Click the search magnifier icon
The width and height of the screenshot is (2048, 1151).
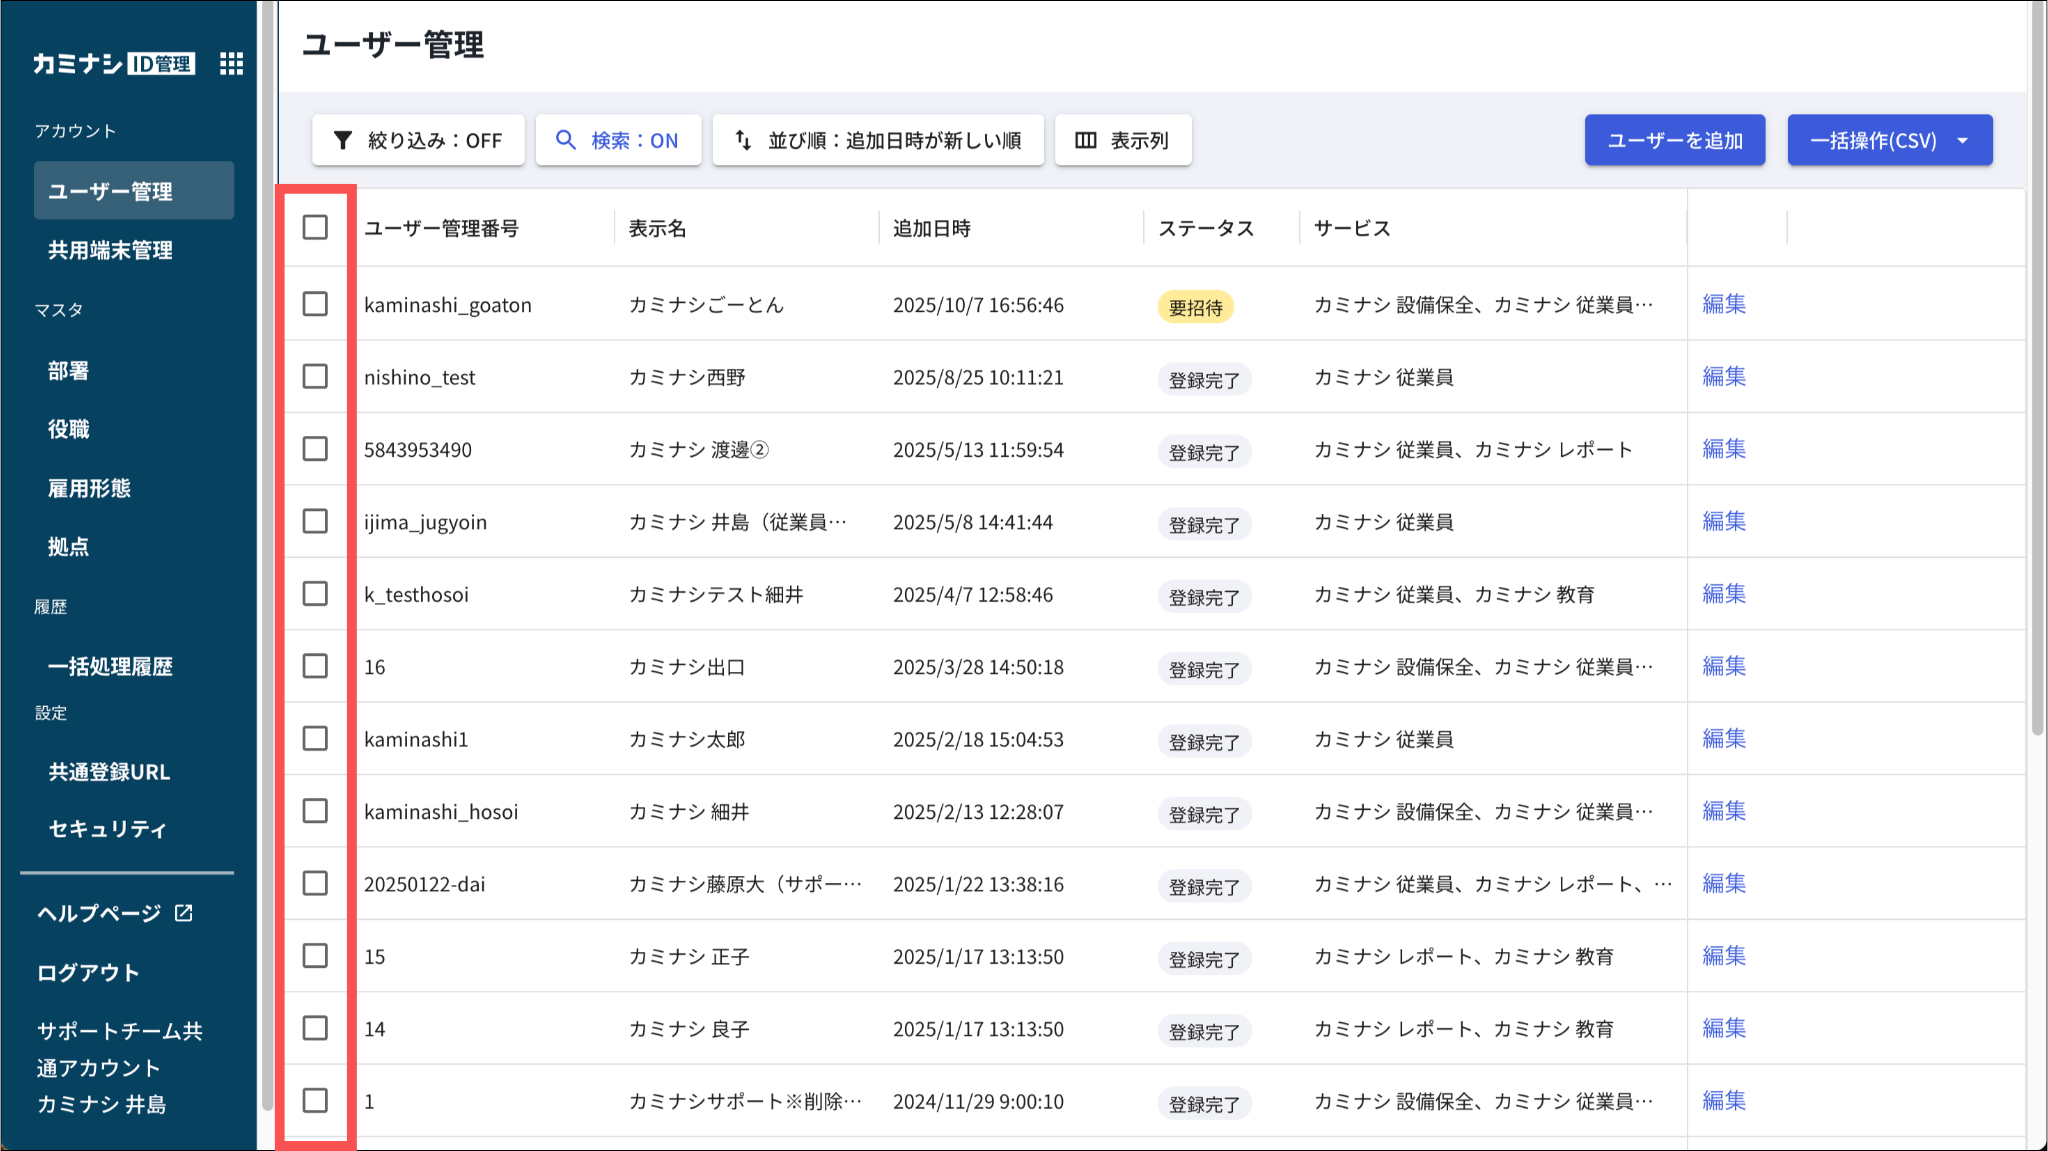pyautogui.click(x=566, y=140)
